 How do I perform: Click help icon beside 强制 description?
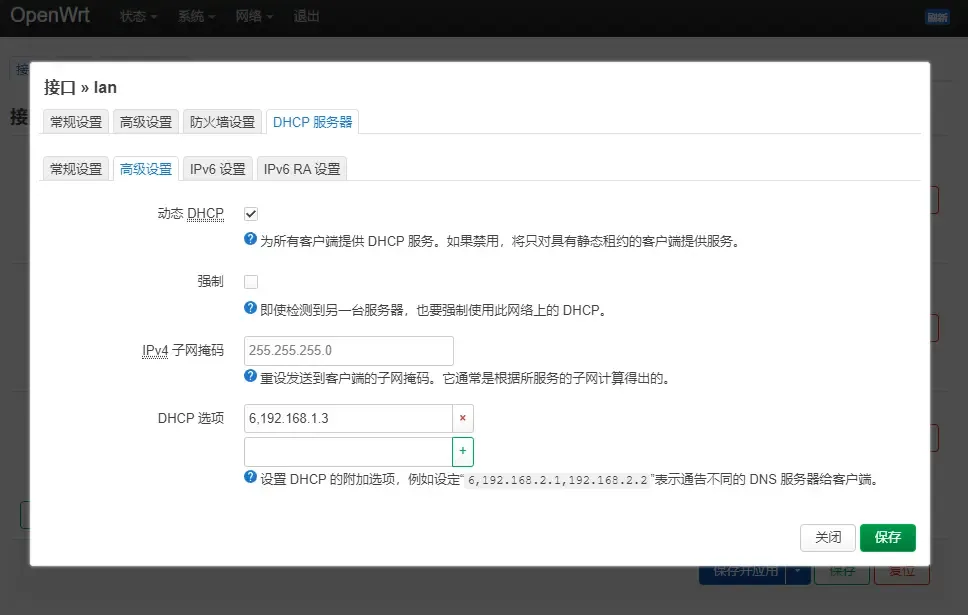pos(251,309)
